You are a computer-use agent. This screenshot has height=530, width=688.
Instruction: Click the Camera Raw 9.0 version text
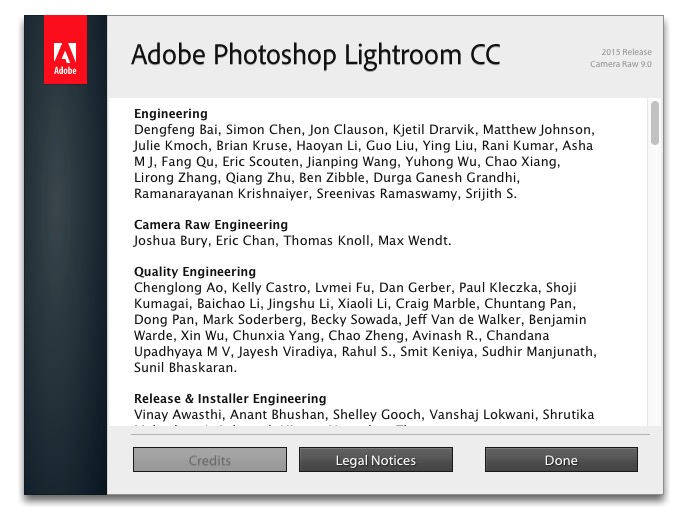620,65
